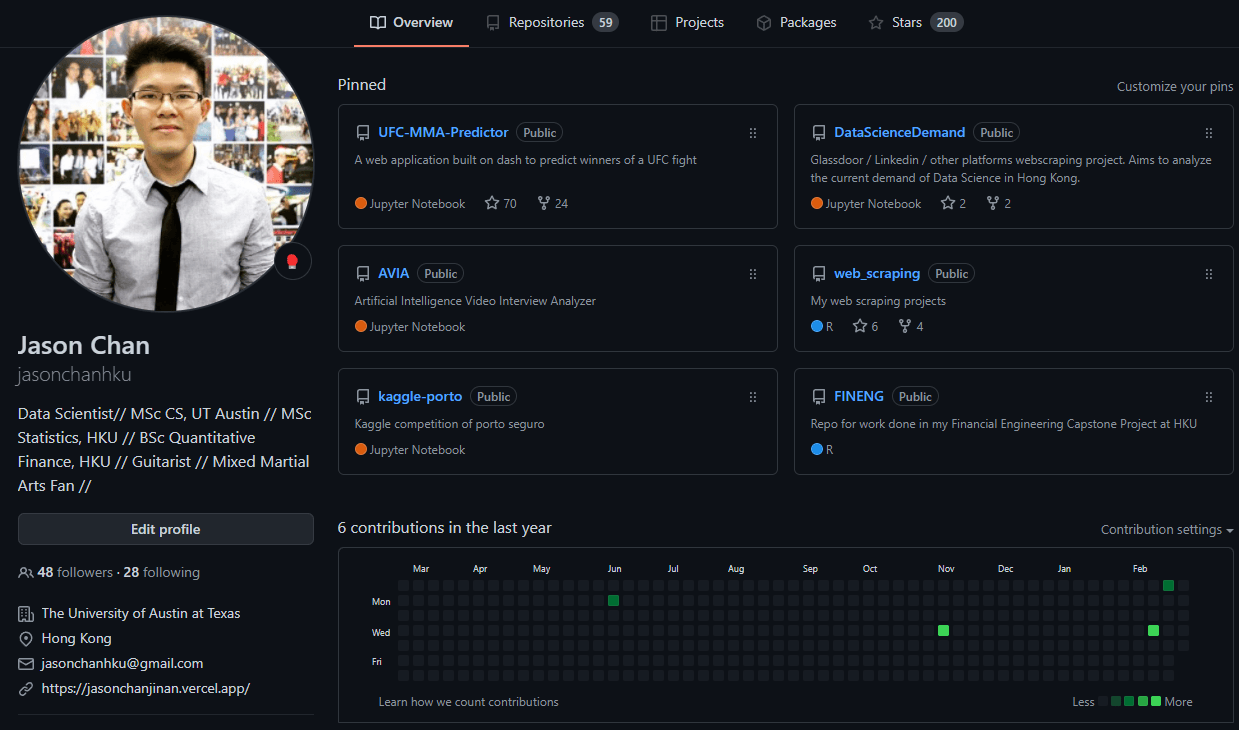The image size is (1239, 730).
Task: Click the orange Jupyter Notebook dot on AVIA
Action: pyautogui.click(x=361, y=326)
